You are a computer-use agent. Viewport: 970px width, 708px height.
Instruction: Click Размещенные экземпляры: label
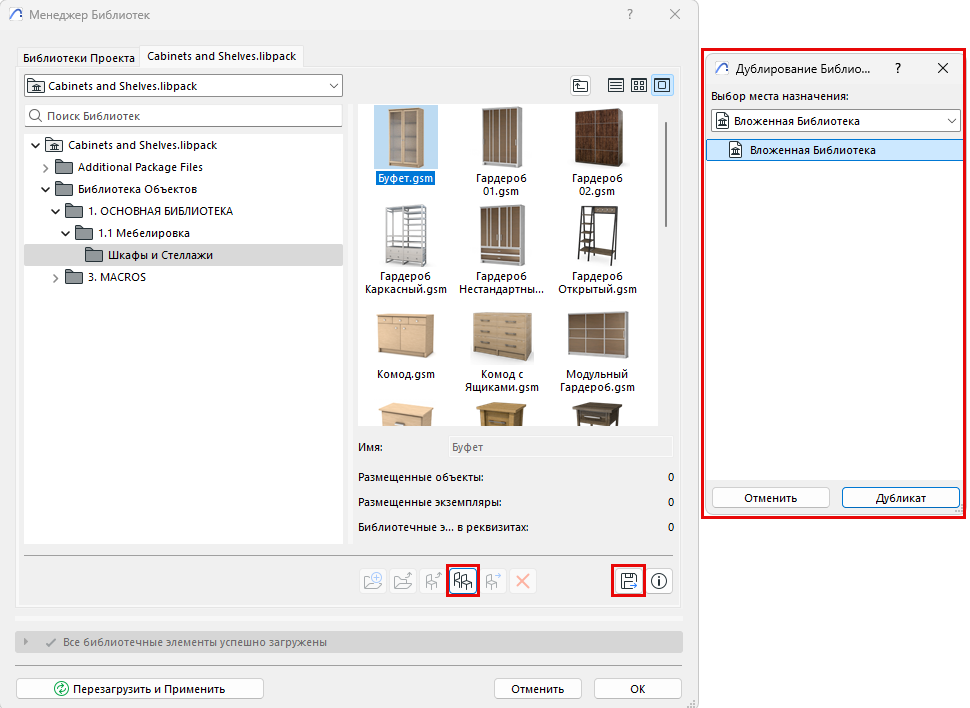pyautogui.click(x=430, y=502)
